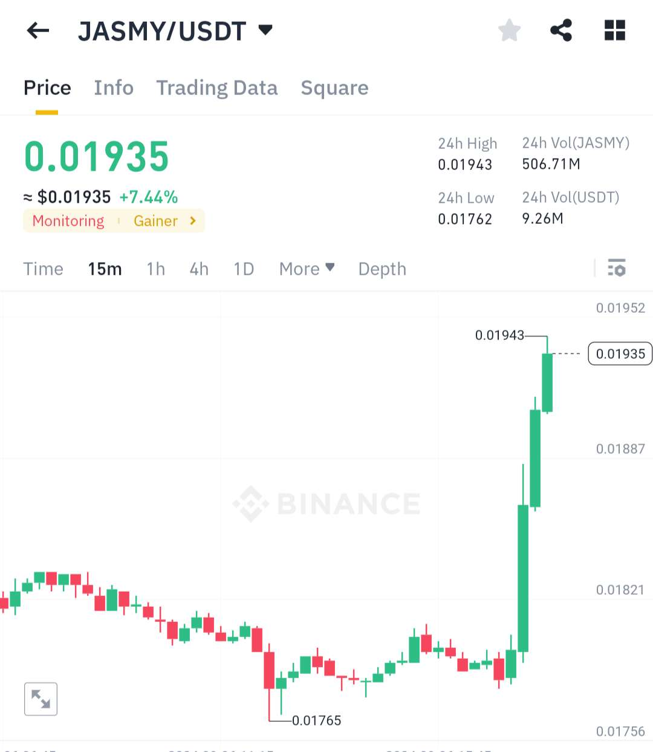Select the Price tab
The image size is (653, 752).
[47, 88]
